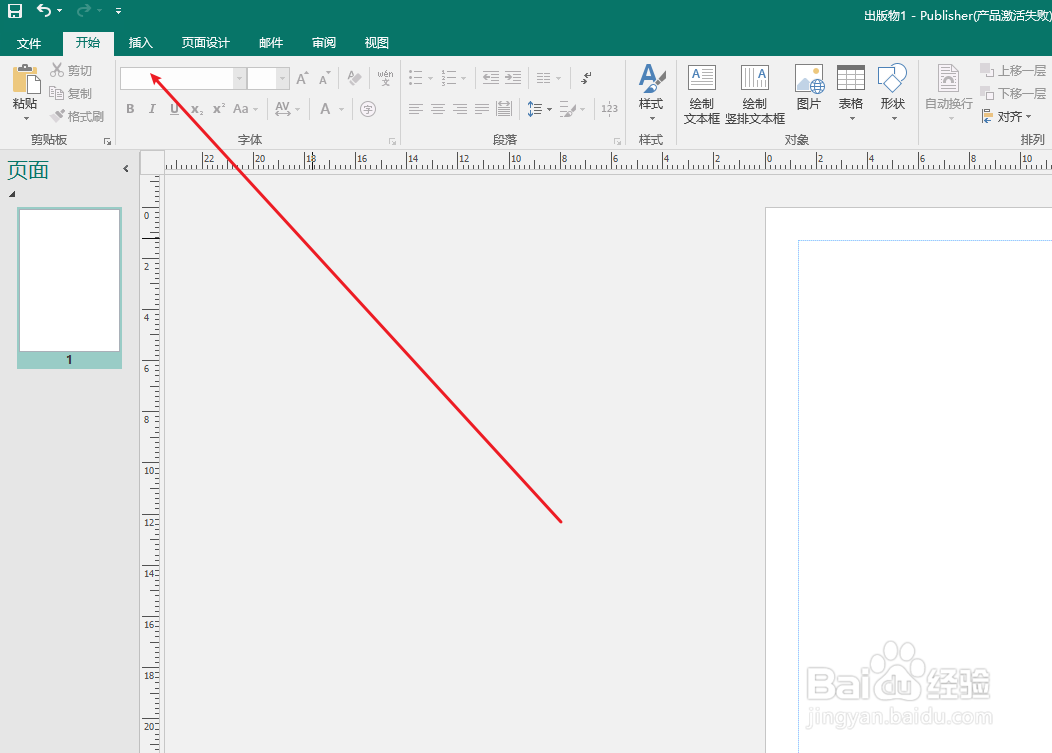Screen dimensions: 1052x753
Task: Switch to the 邮件 tab
Action: pyautogui.click(x=270, y=43)
